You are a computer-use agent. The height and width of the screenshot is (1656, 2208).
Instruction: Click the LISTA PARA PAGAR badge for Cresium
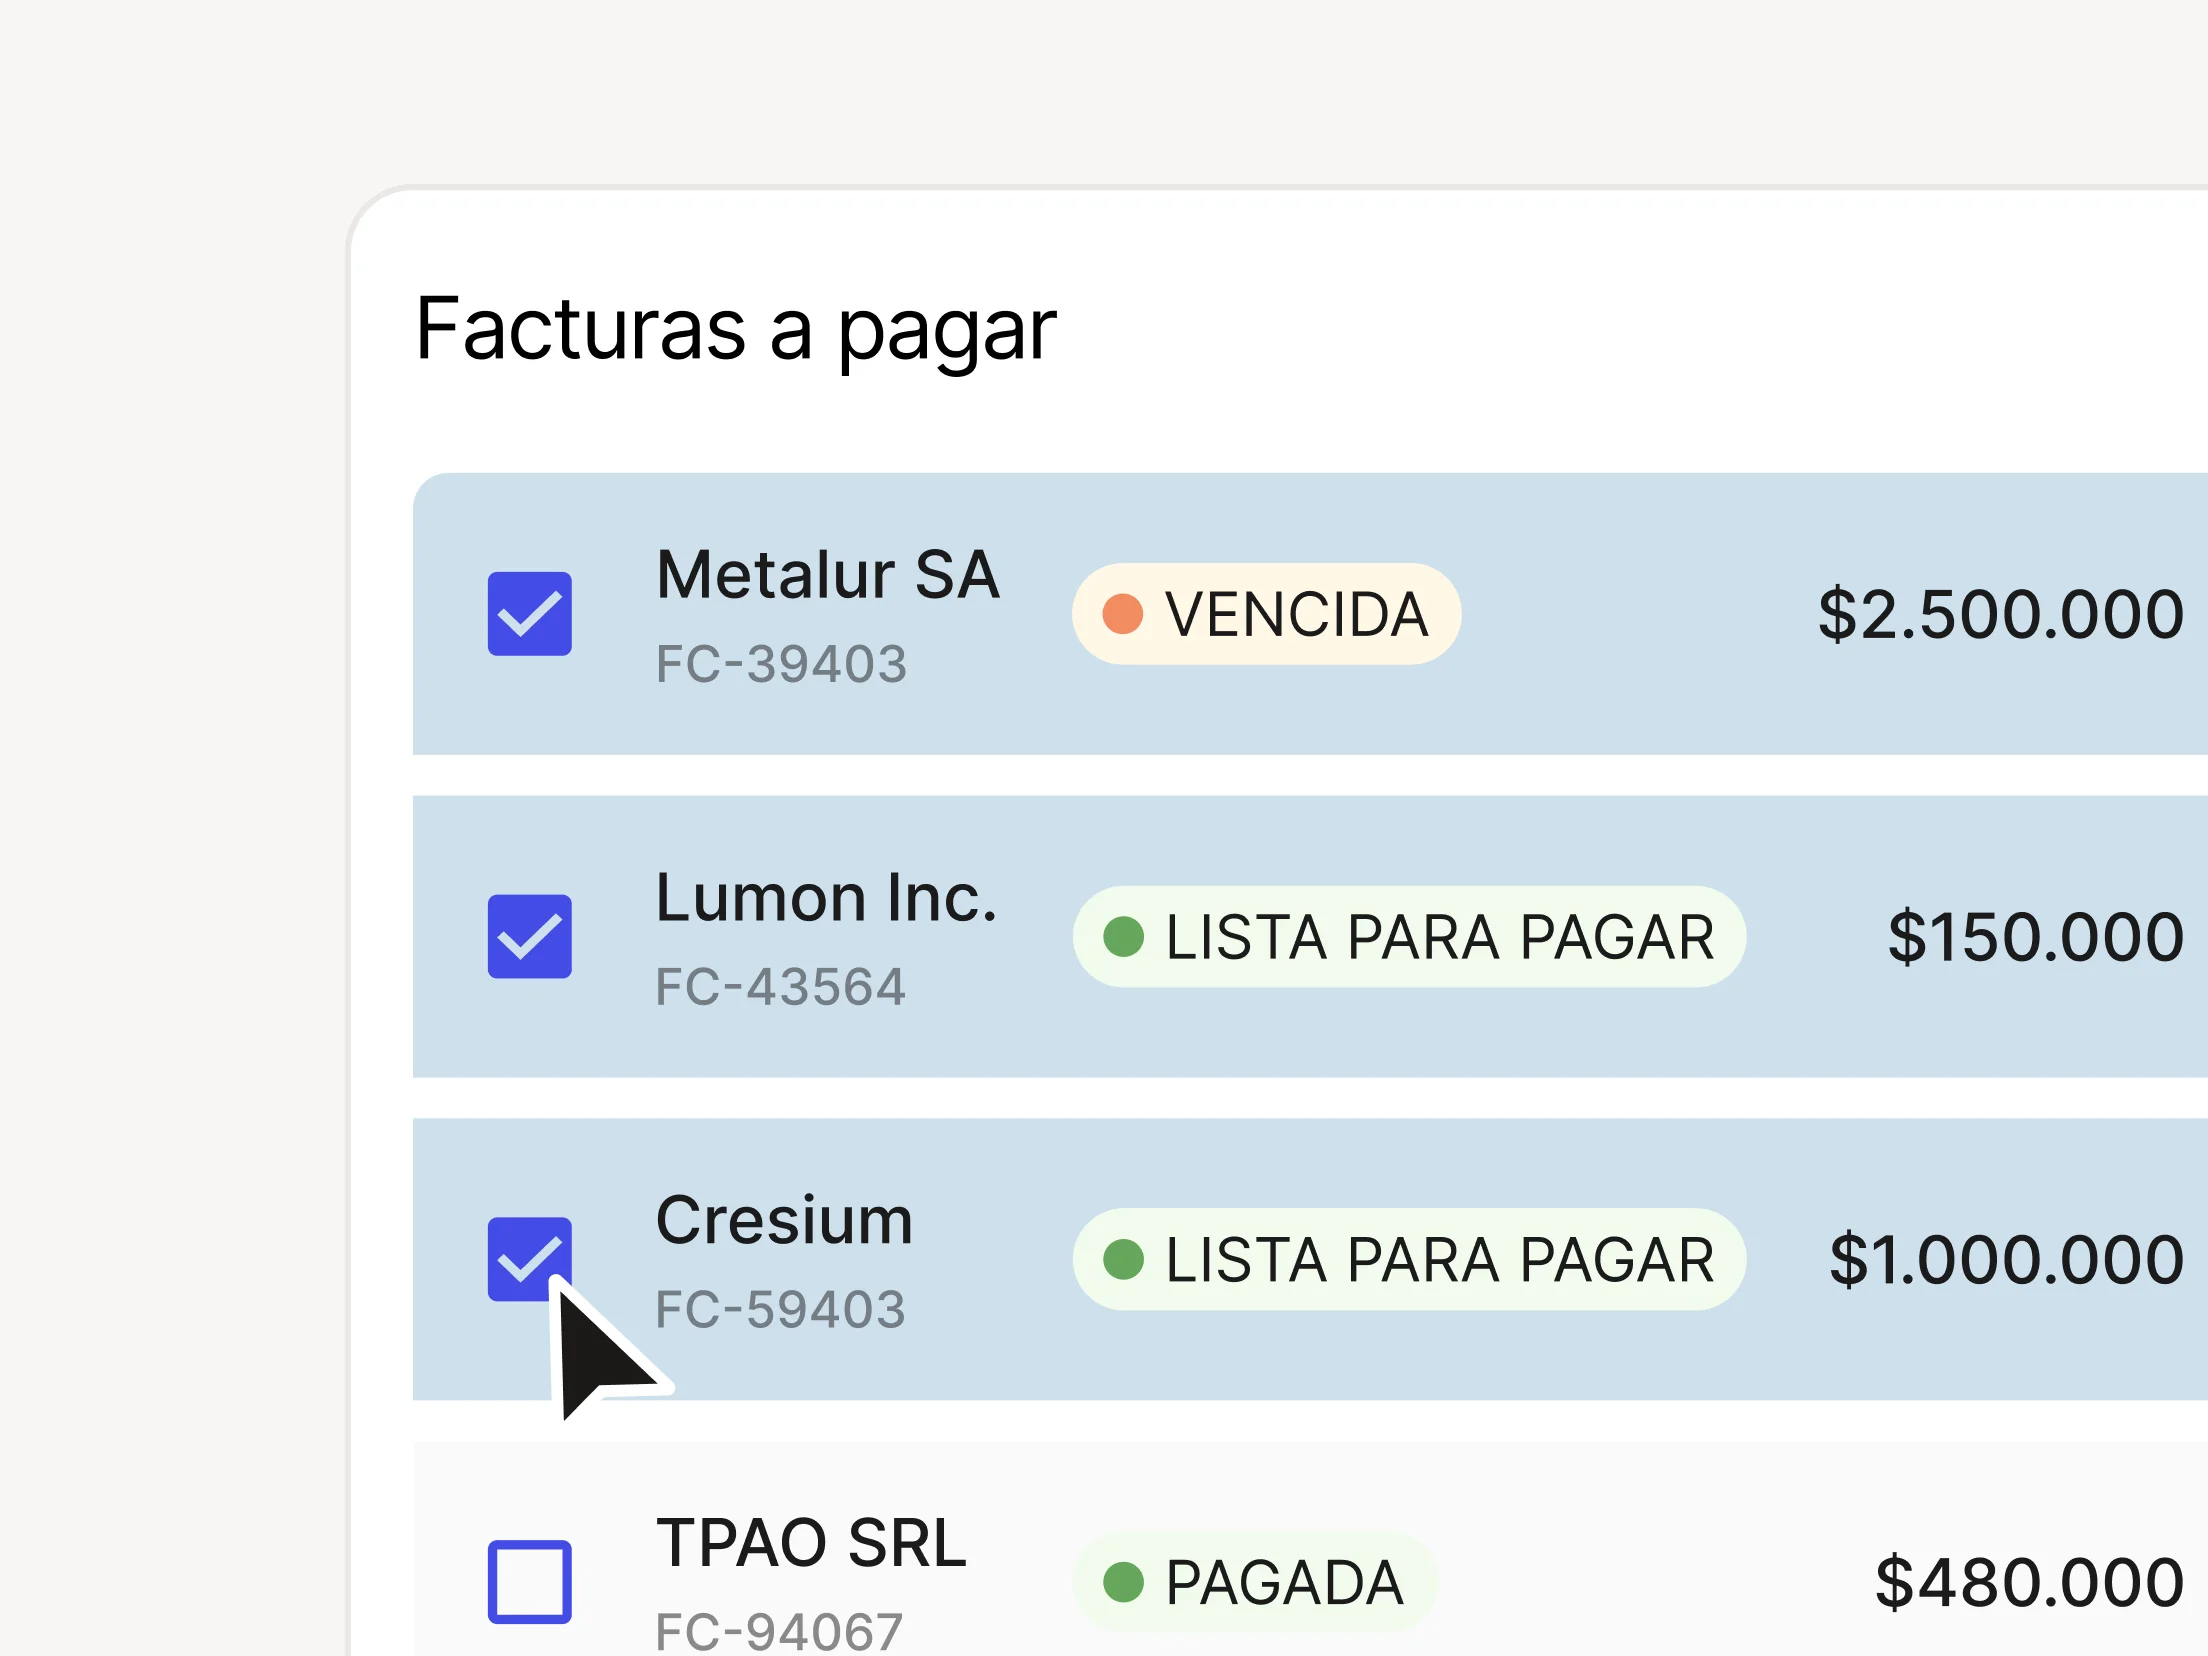[1408, 1260]
